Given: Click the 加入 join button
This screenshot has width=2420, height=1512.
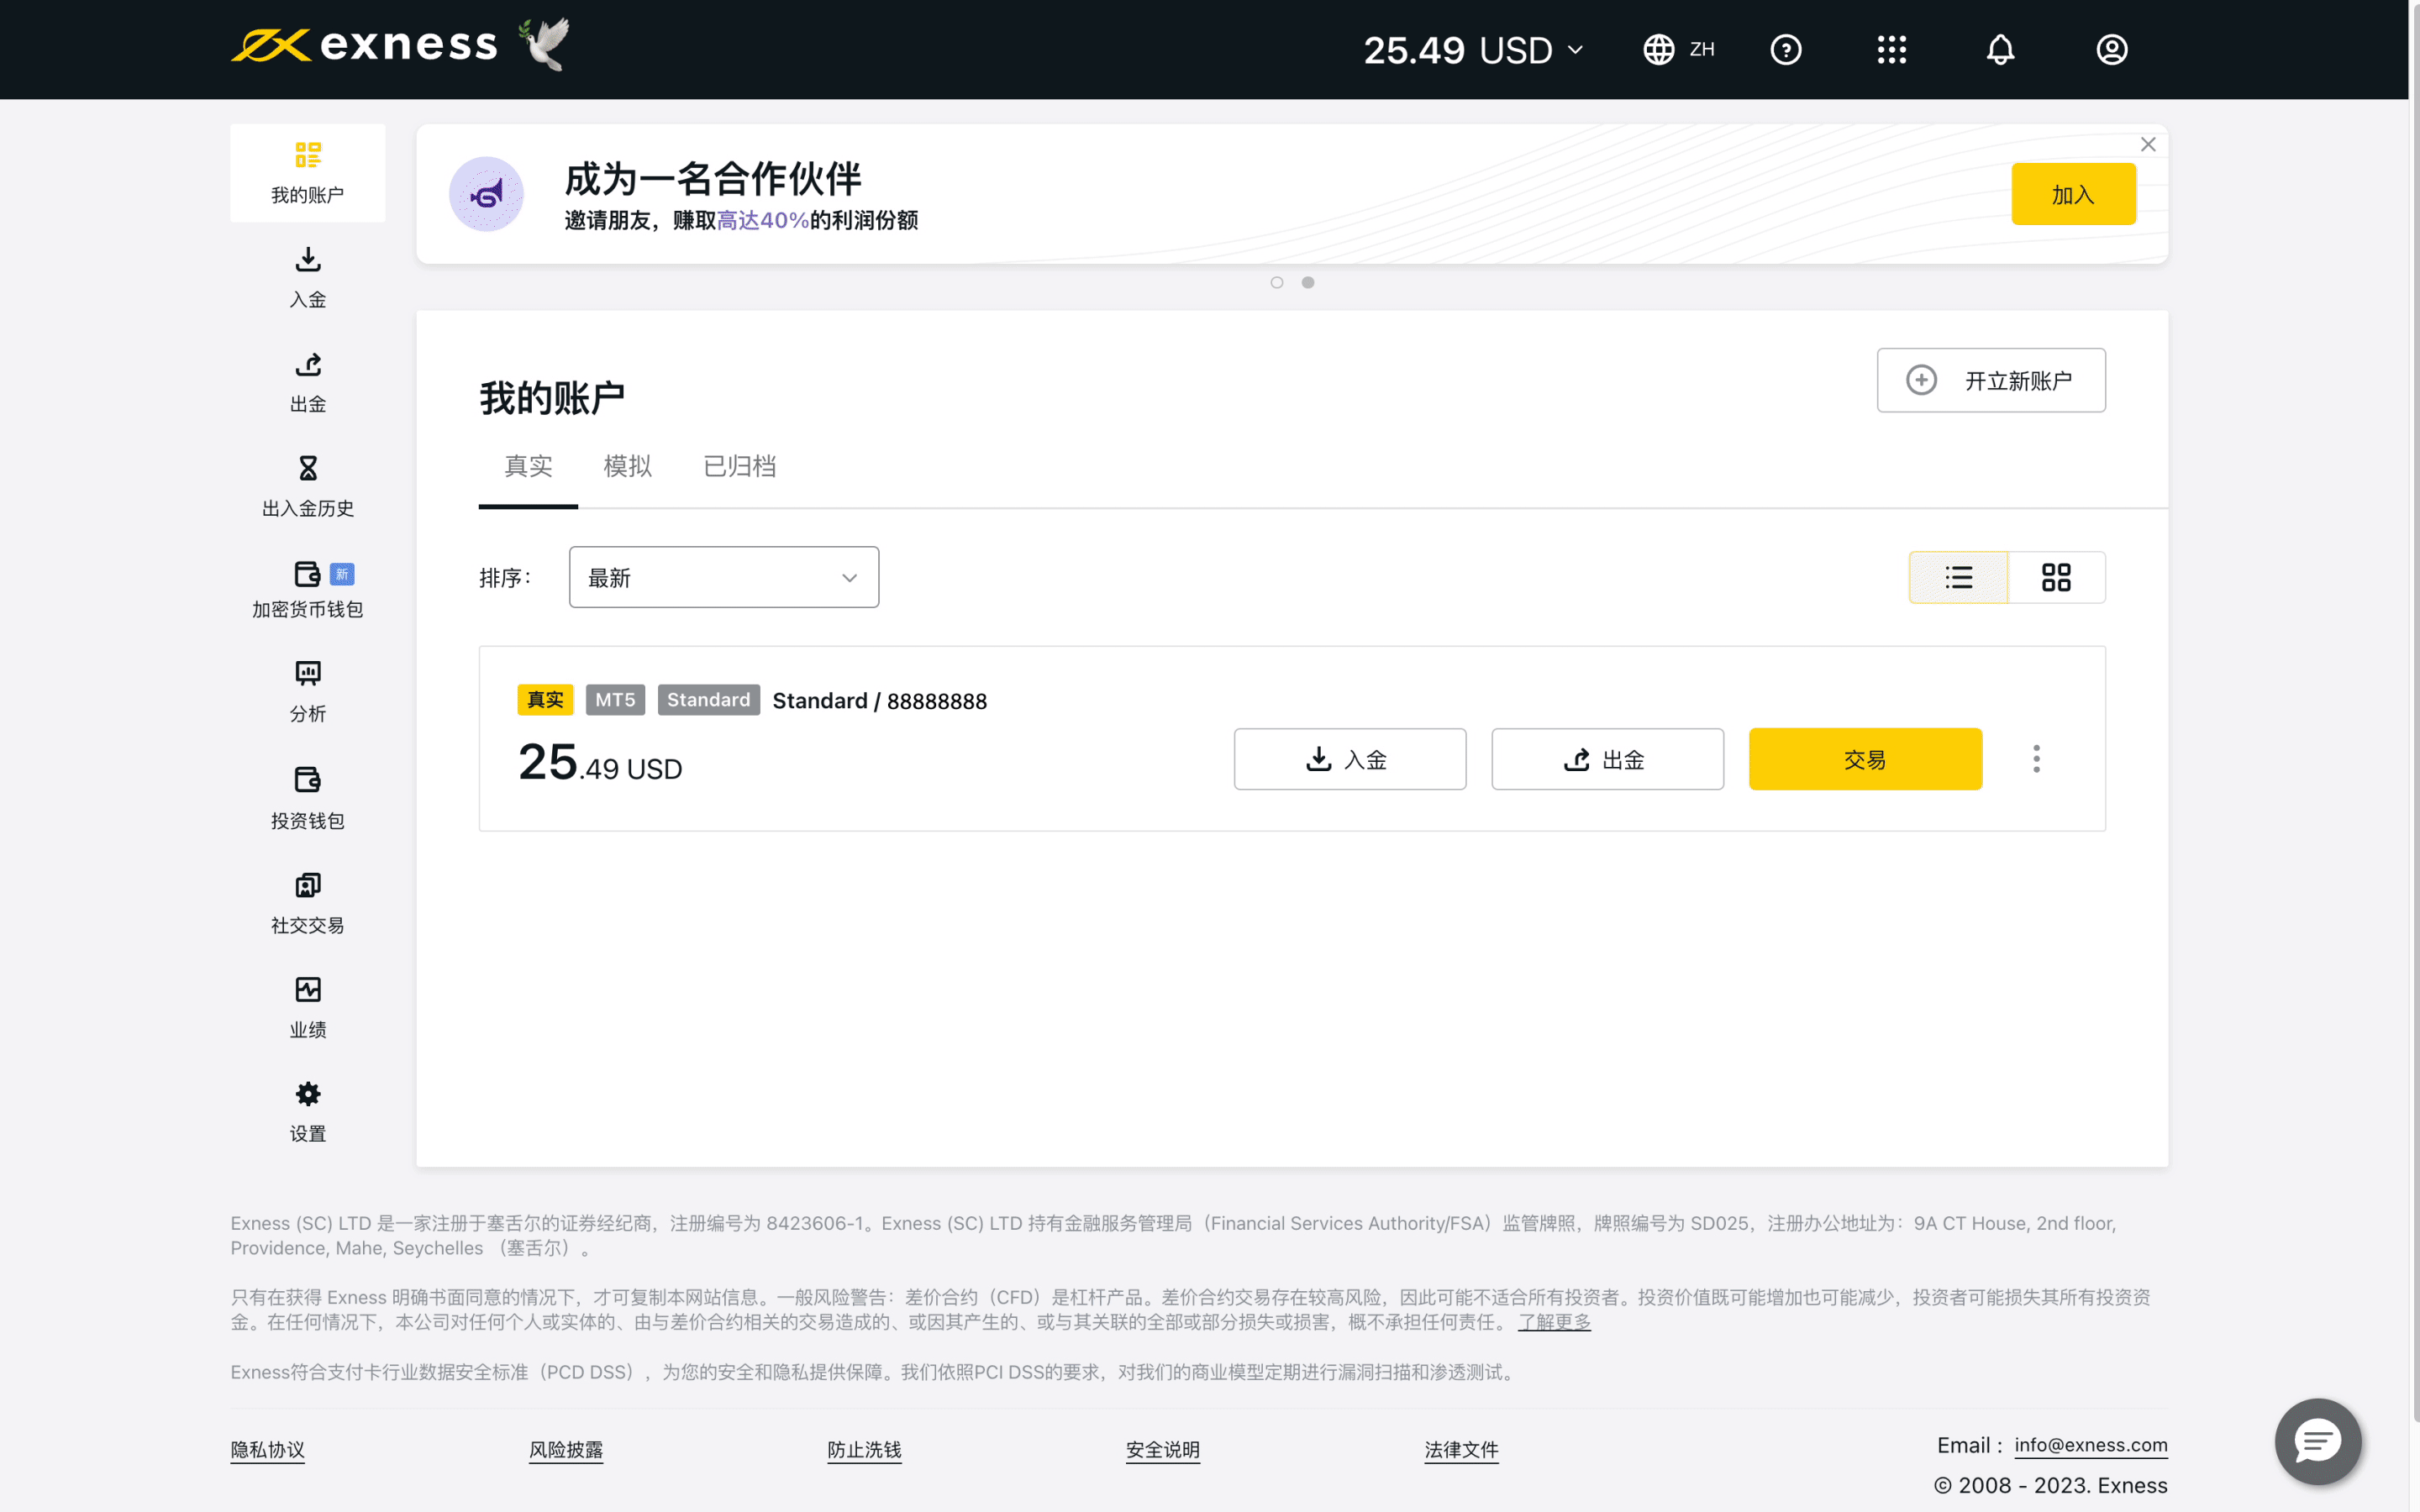Looking at the screenshot, I should [x=2073, y=194].
